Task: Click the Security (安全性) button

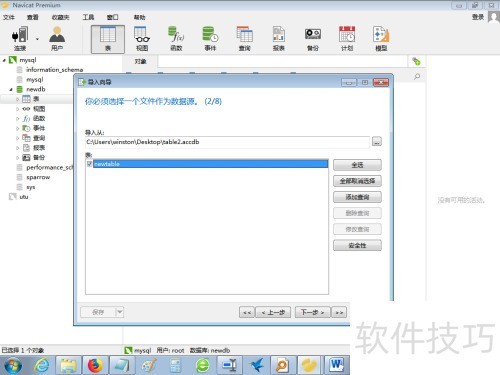Action: click(x=357, y=245)
